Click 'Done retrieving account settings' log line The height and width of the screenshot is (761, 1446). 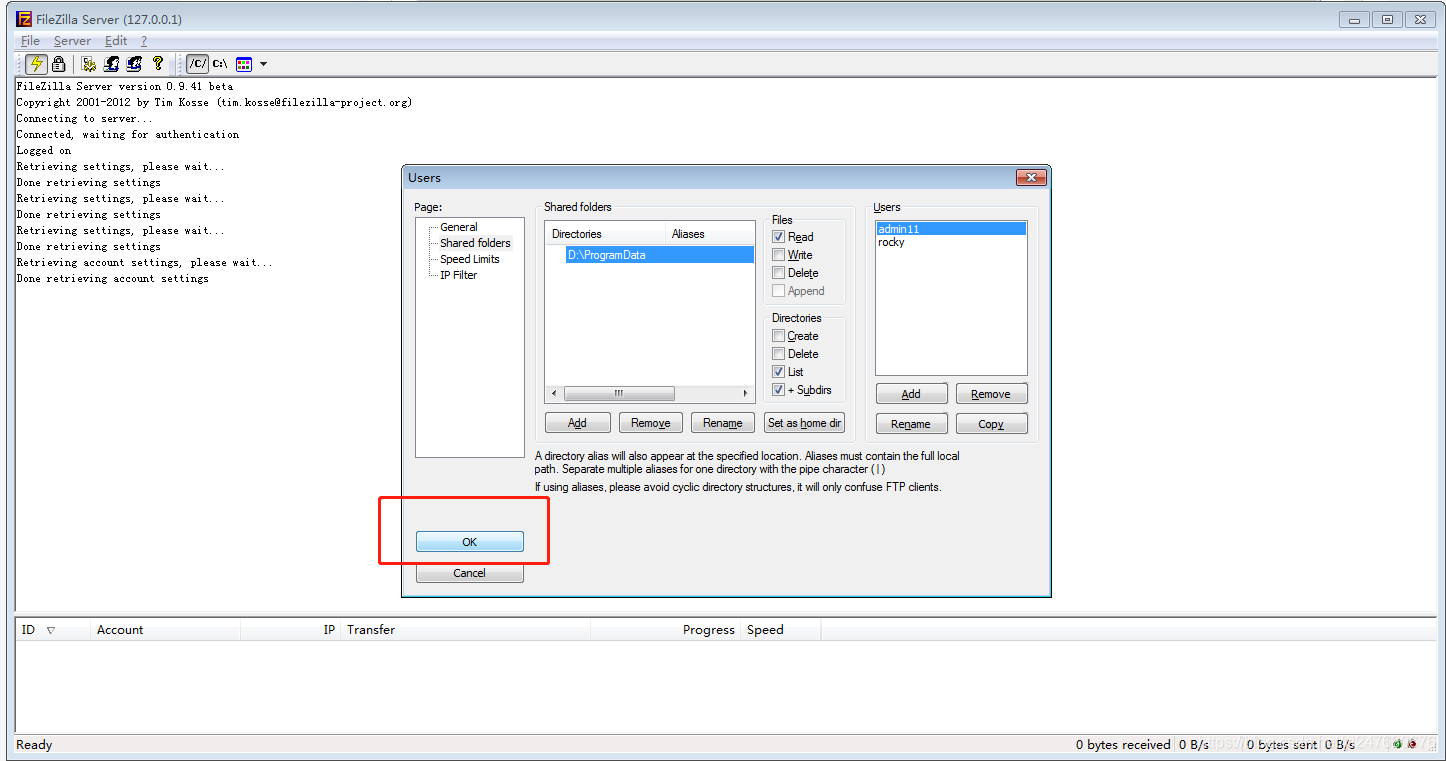point(112,279)
